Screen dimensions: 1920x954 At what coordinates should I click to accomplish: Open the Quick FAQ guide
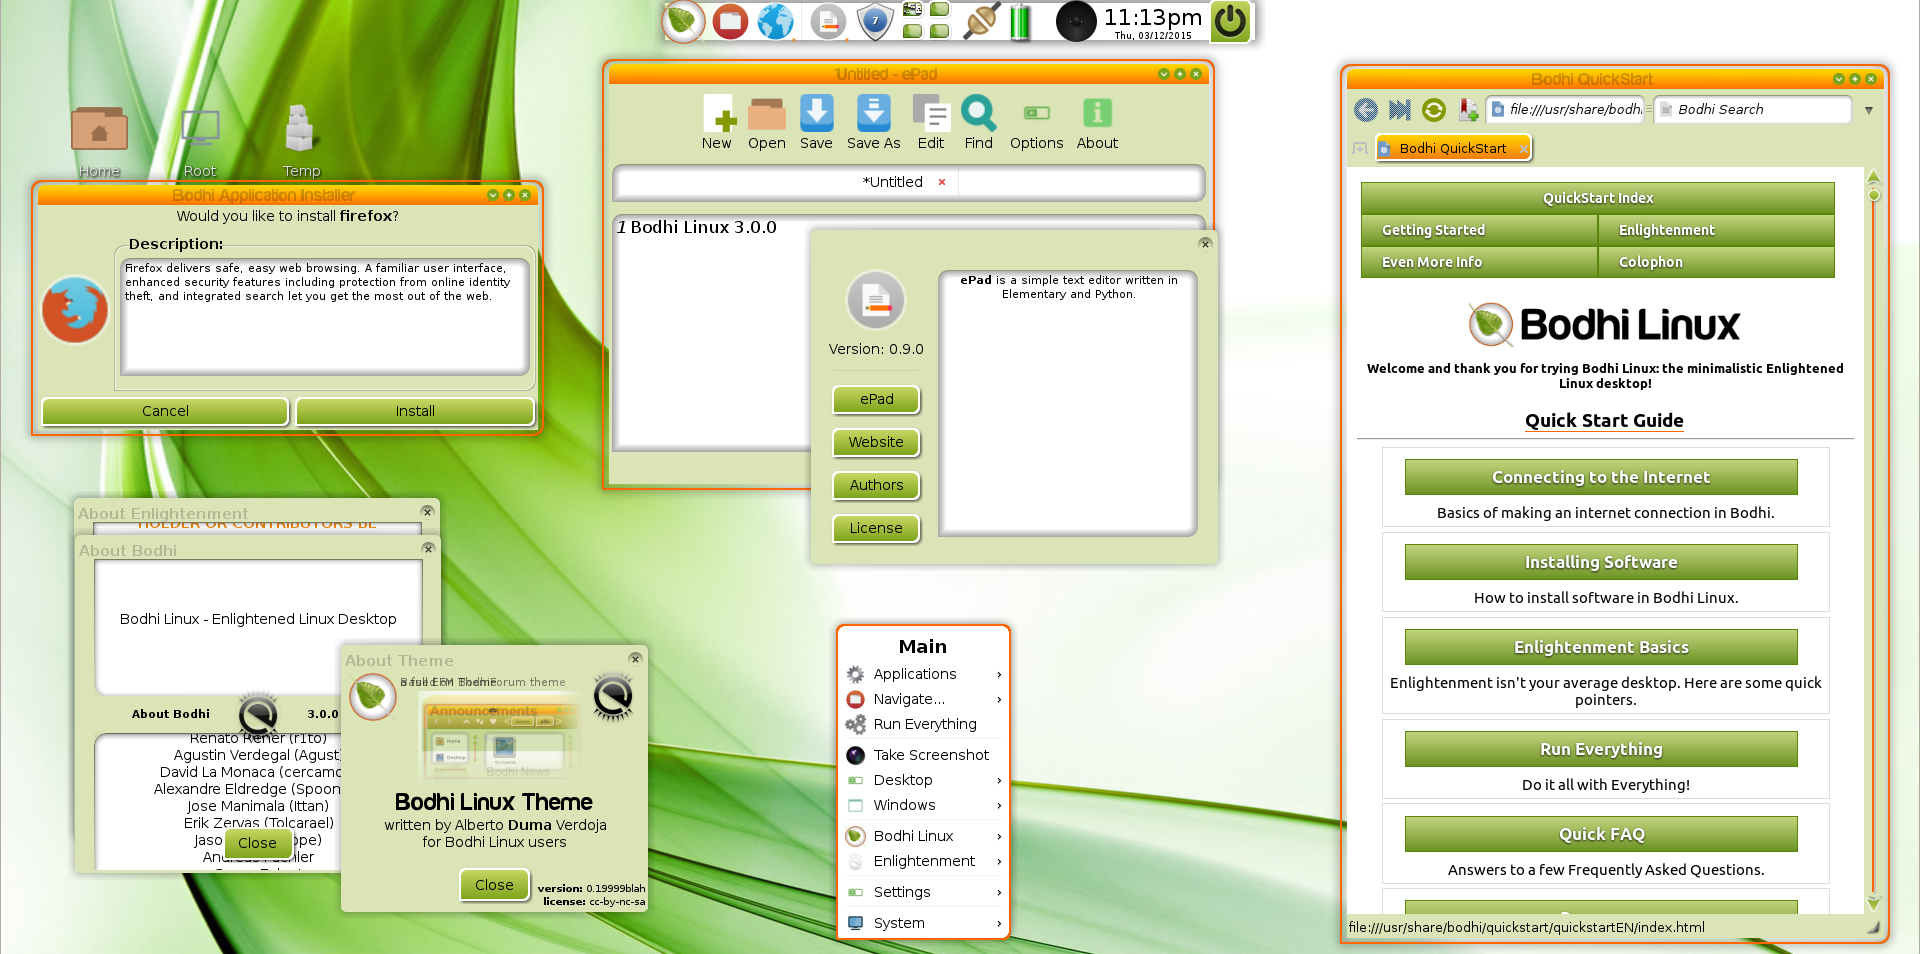(1601, 834)
